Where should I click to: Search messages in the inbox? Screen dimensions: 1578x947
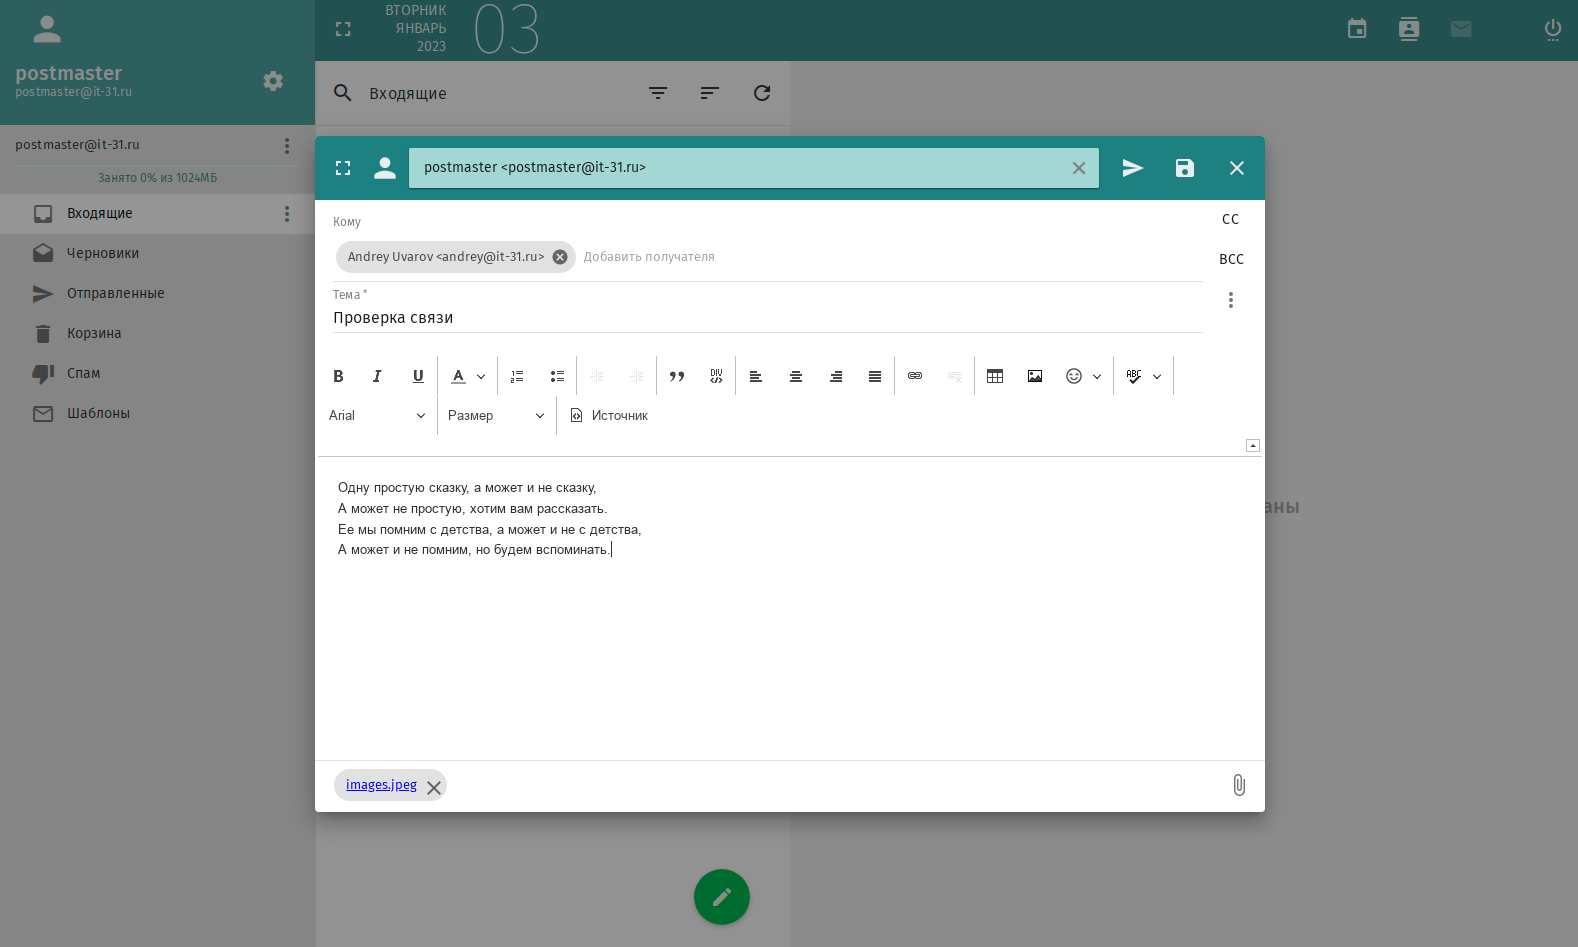[343, 93]
